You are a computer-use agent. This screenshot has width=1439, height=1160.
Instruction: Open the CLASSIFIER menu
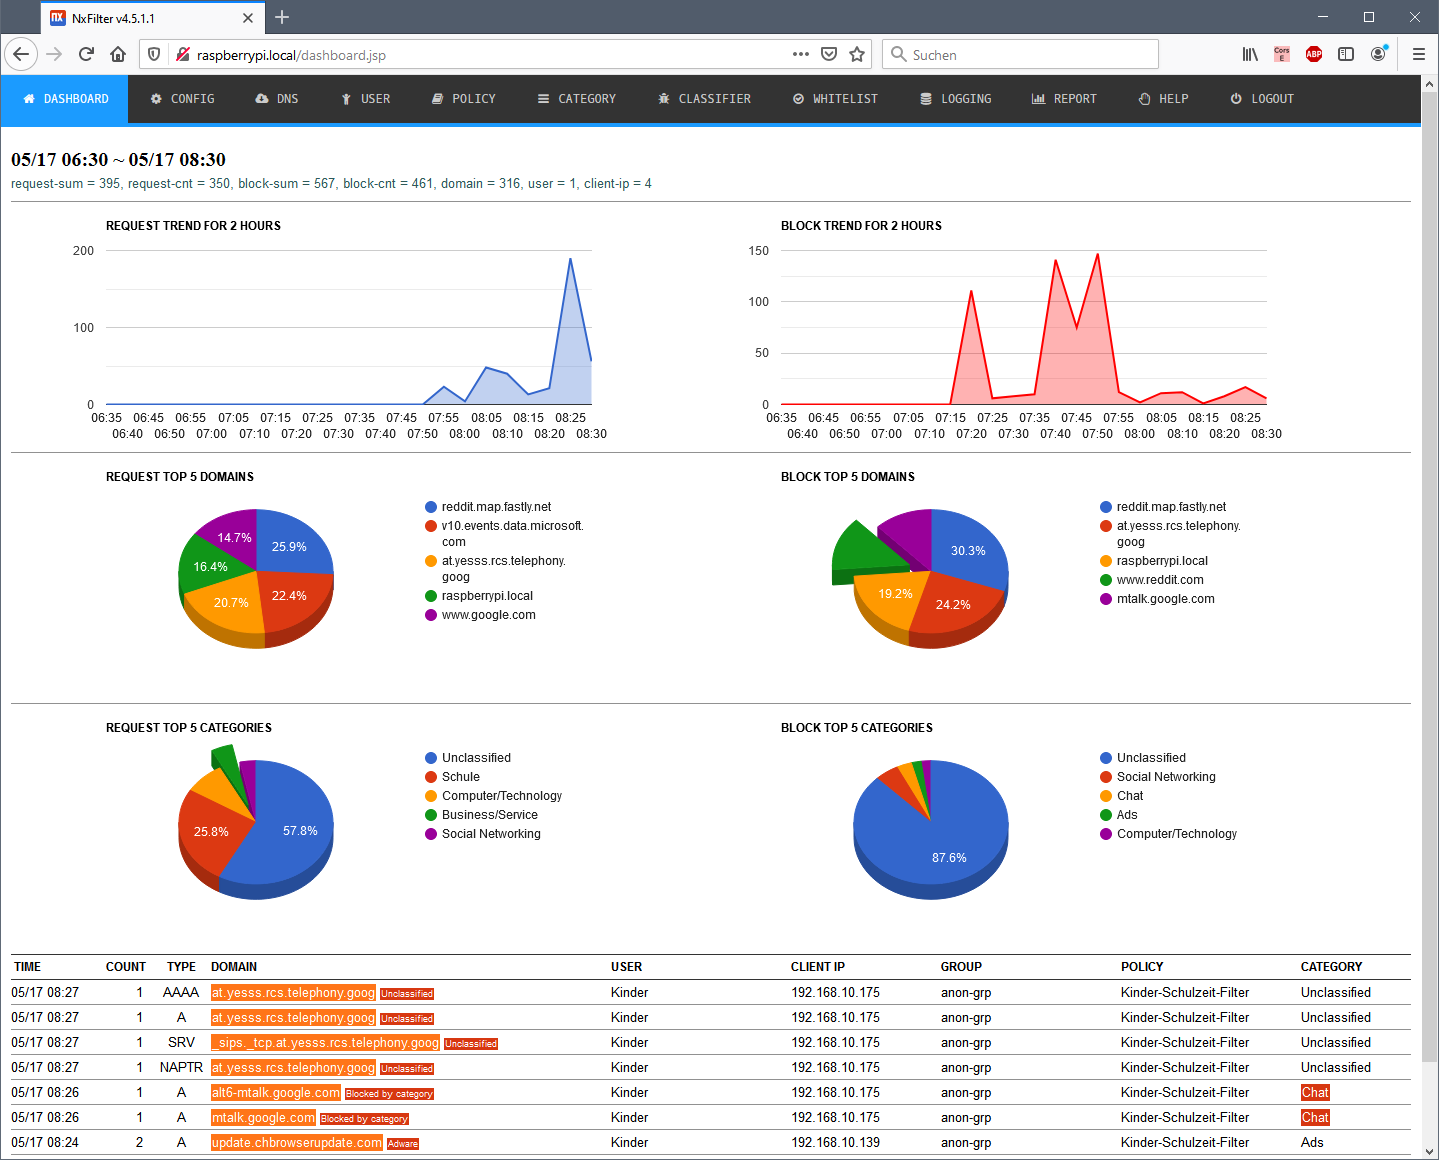coord(705,99)
